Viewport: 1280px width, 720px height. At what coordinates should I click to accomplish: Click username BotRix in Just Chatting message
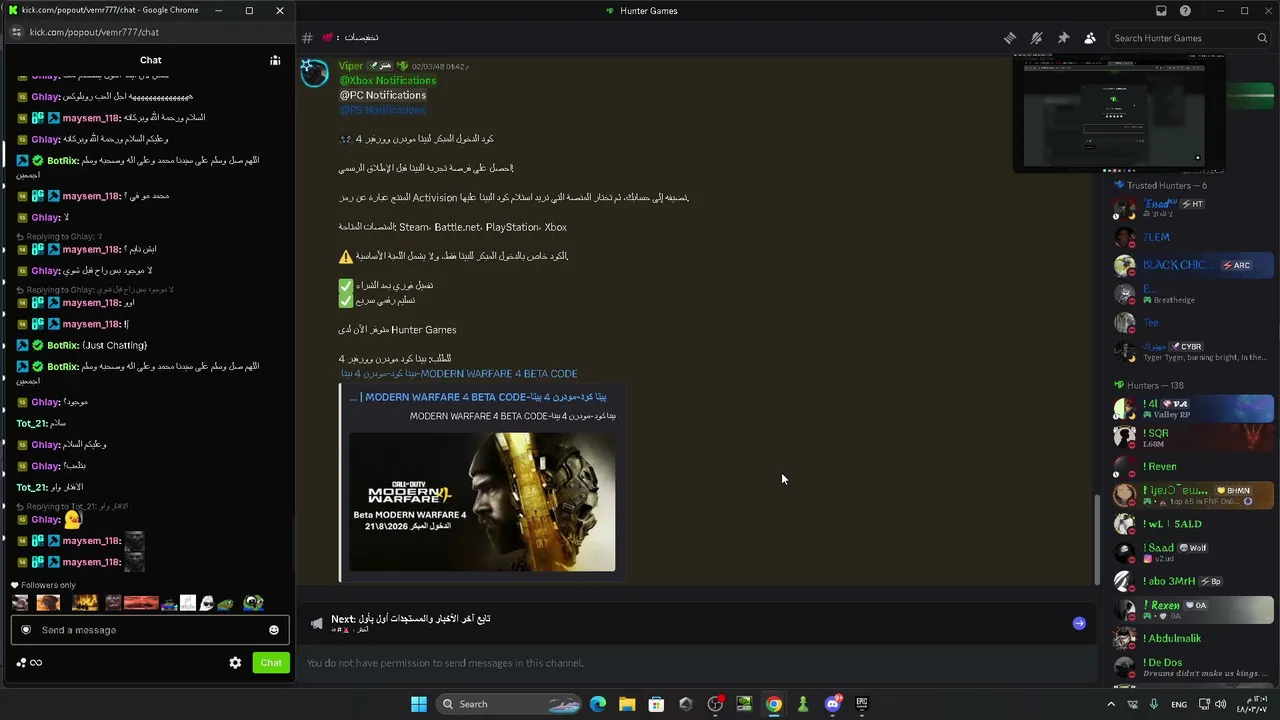point(62,345)
